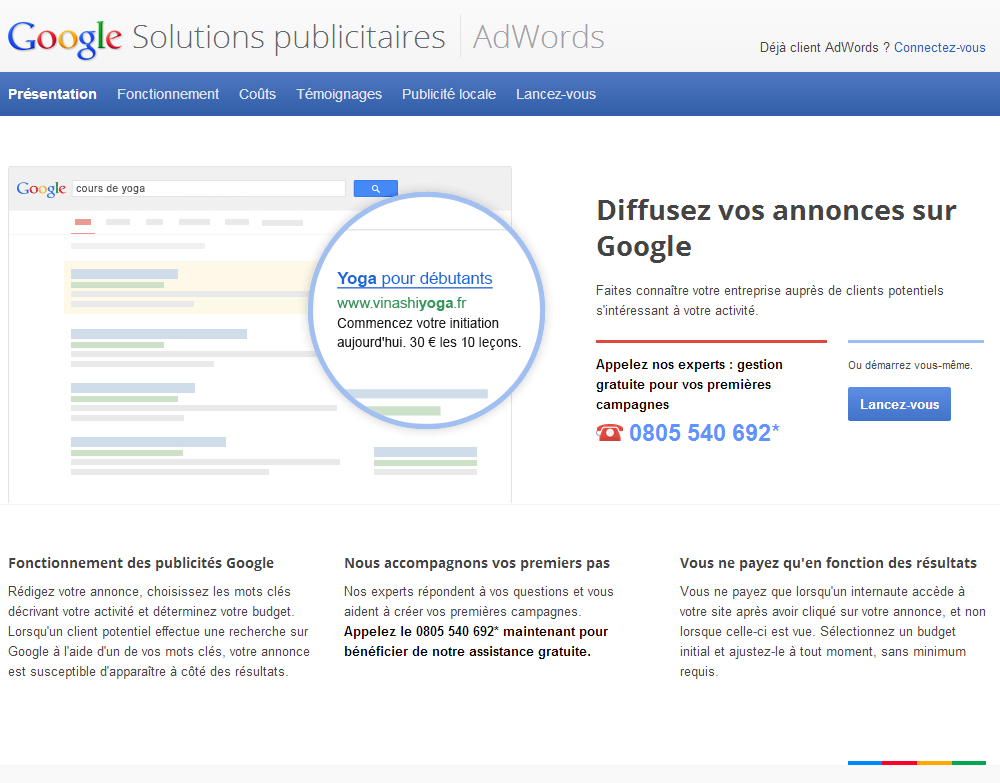Open the Présentation tab
Screen dimensions: 1000x783
pyautogui.click(x=52, y=94)
